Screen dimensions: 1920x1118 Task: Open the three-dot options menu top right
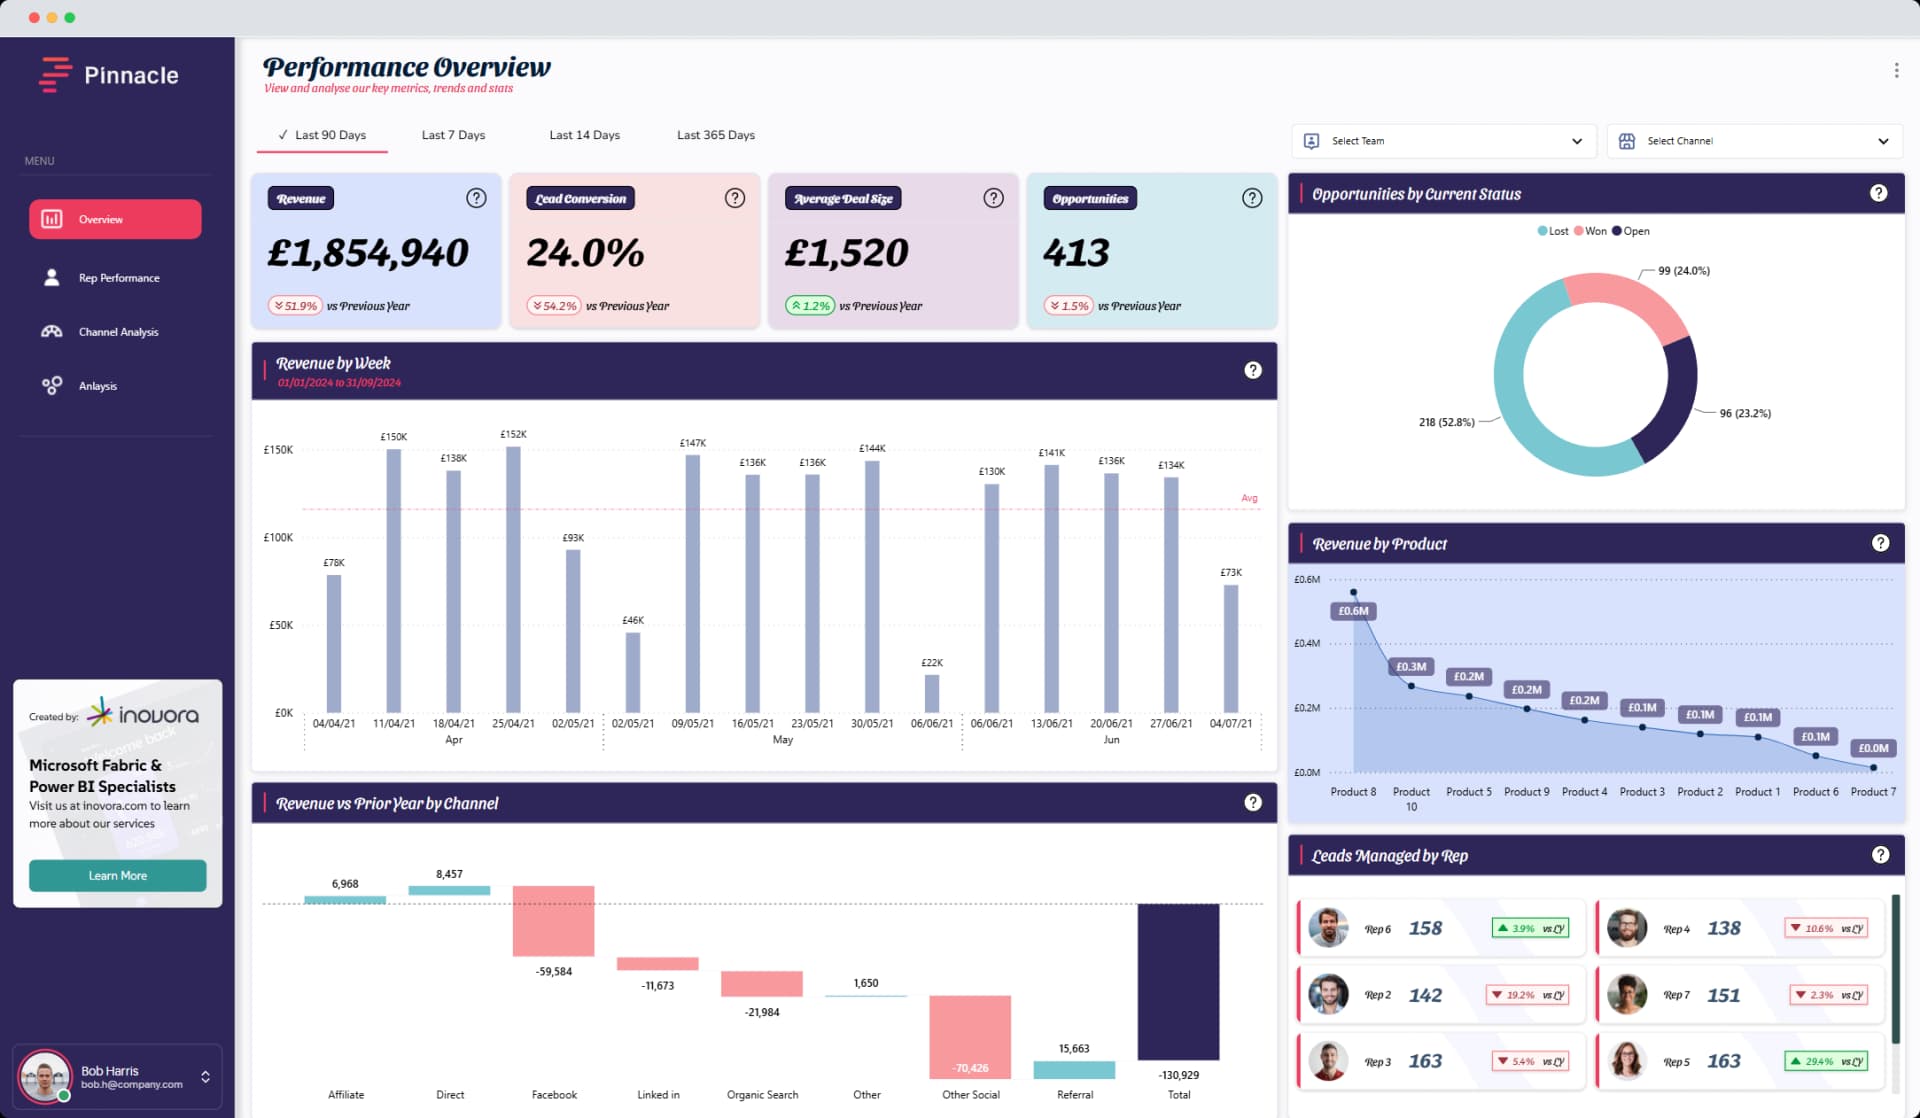pyautogui.click(x=1896, y=70)
